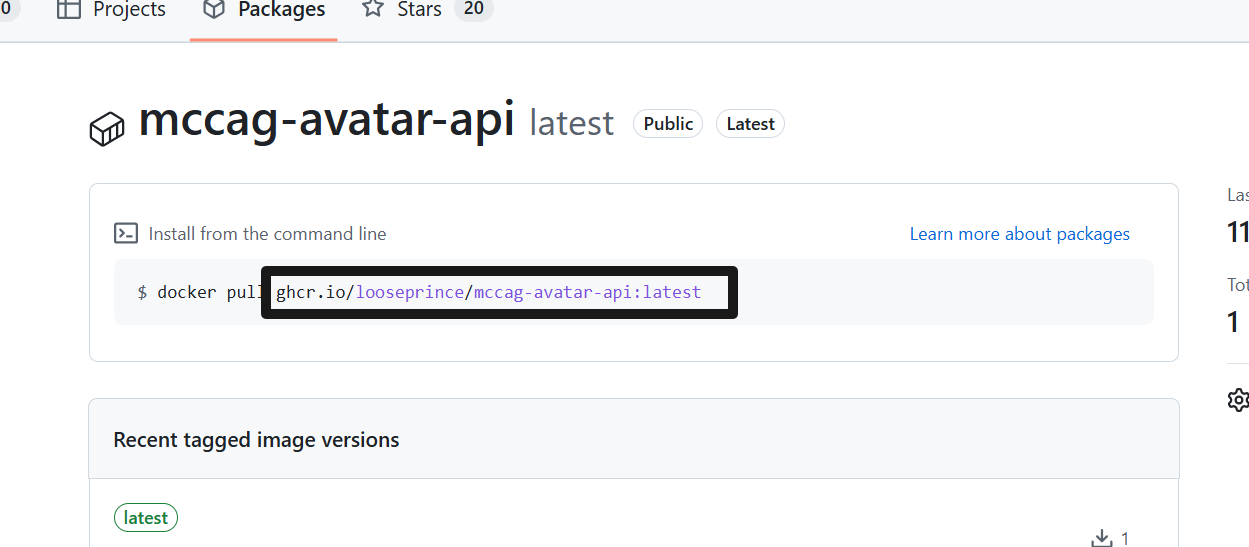Open the Learn more about packages link
Screen dimensions: 1249x547
pyautogui.click(x=1019, y=234)
